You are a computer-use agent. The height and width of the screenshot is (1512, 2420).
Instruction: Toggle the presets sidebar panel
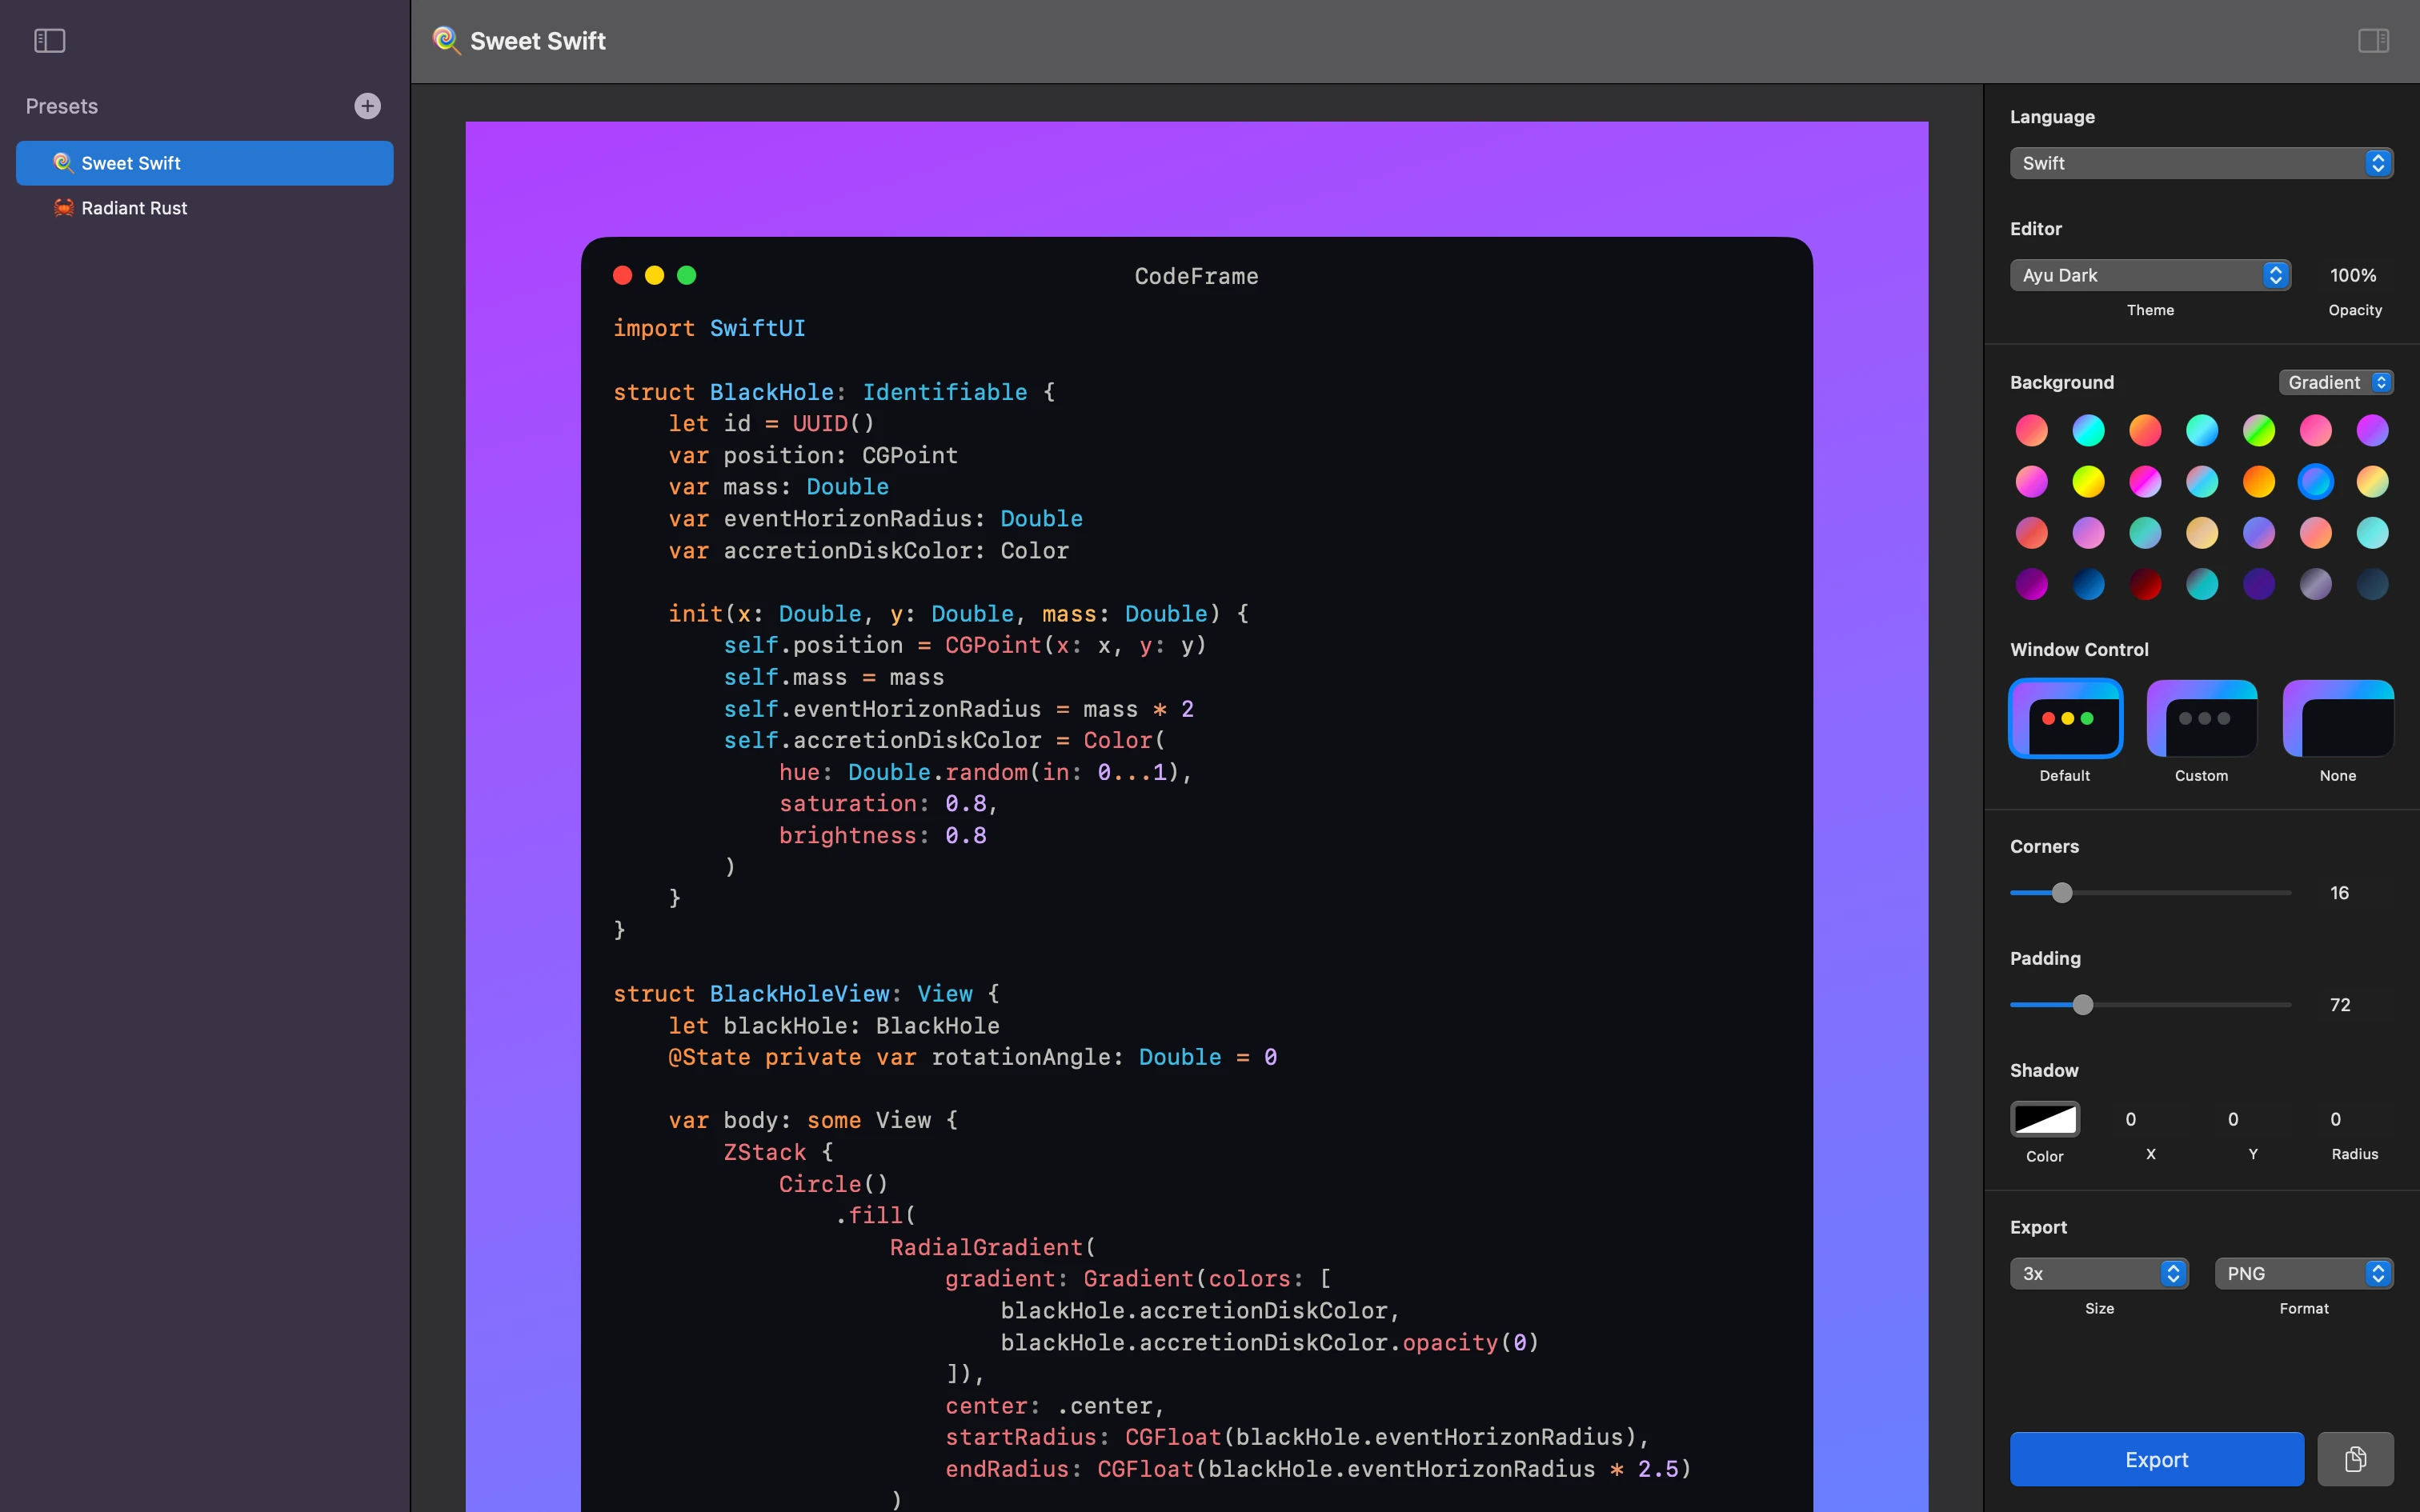click(48, 41)
